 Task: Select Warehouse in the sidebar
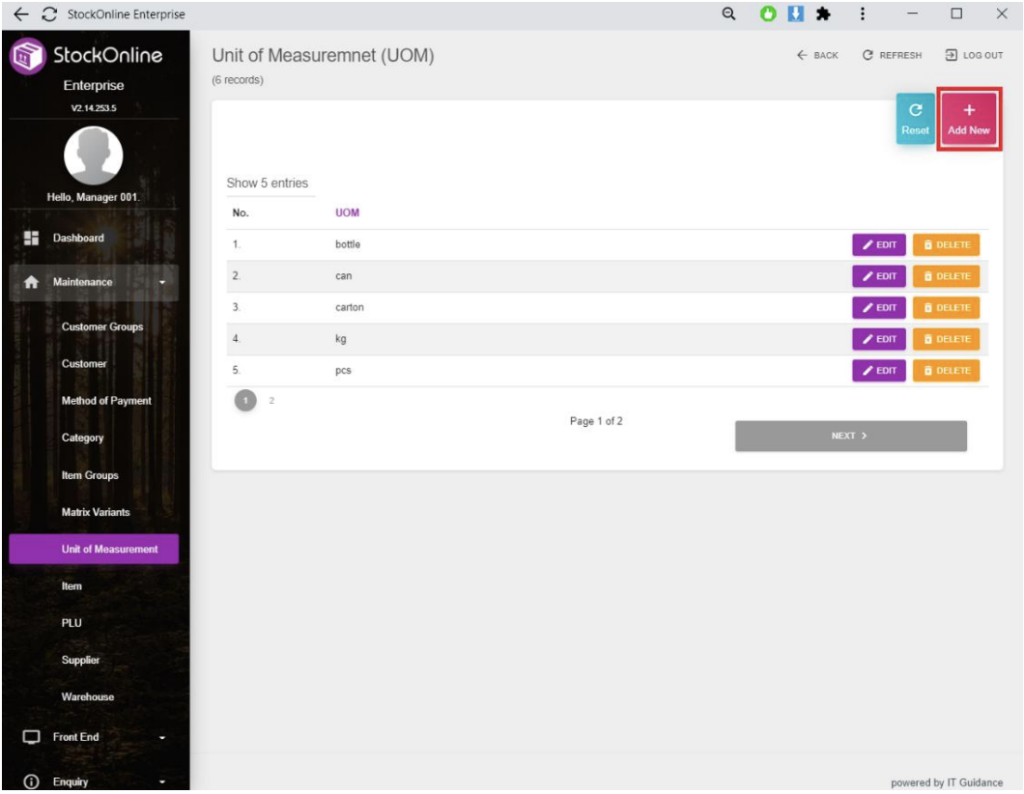88,697
